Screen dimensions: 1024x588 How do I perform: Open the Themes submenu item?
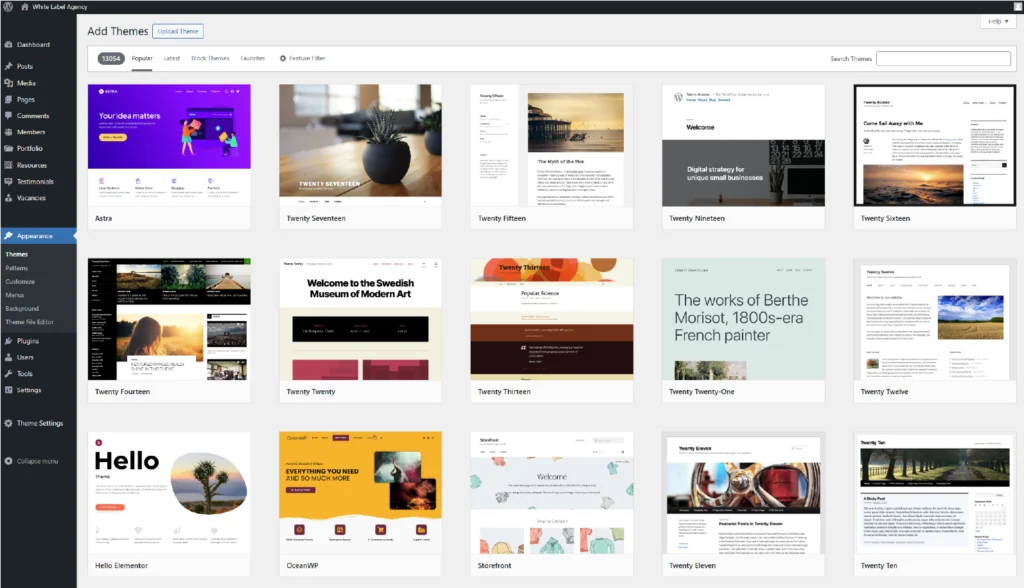(x=17, y=254)
